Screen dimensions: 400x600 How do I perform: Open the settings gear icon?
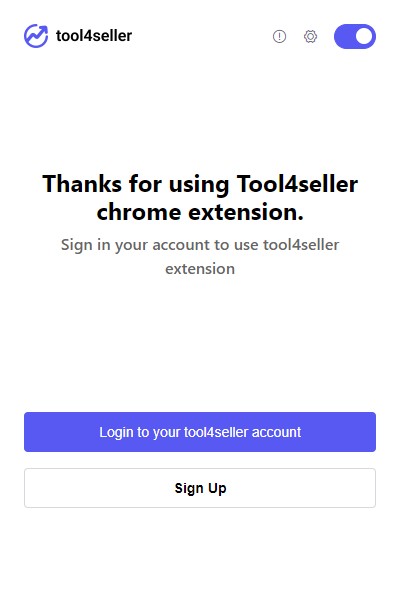pyautogui.click(x=310, y=36)
